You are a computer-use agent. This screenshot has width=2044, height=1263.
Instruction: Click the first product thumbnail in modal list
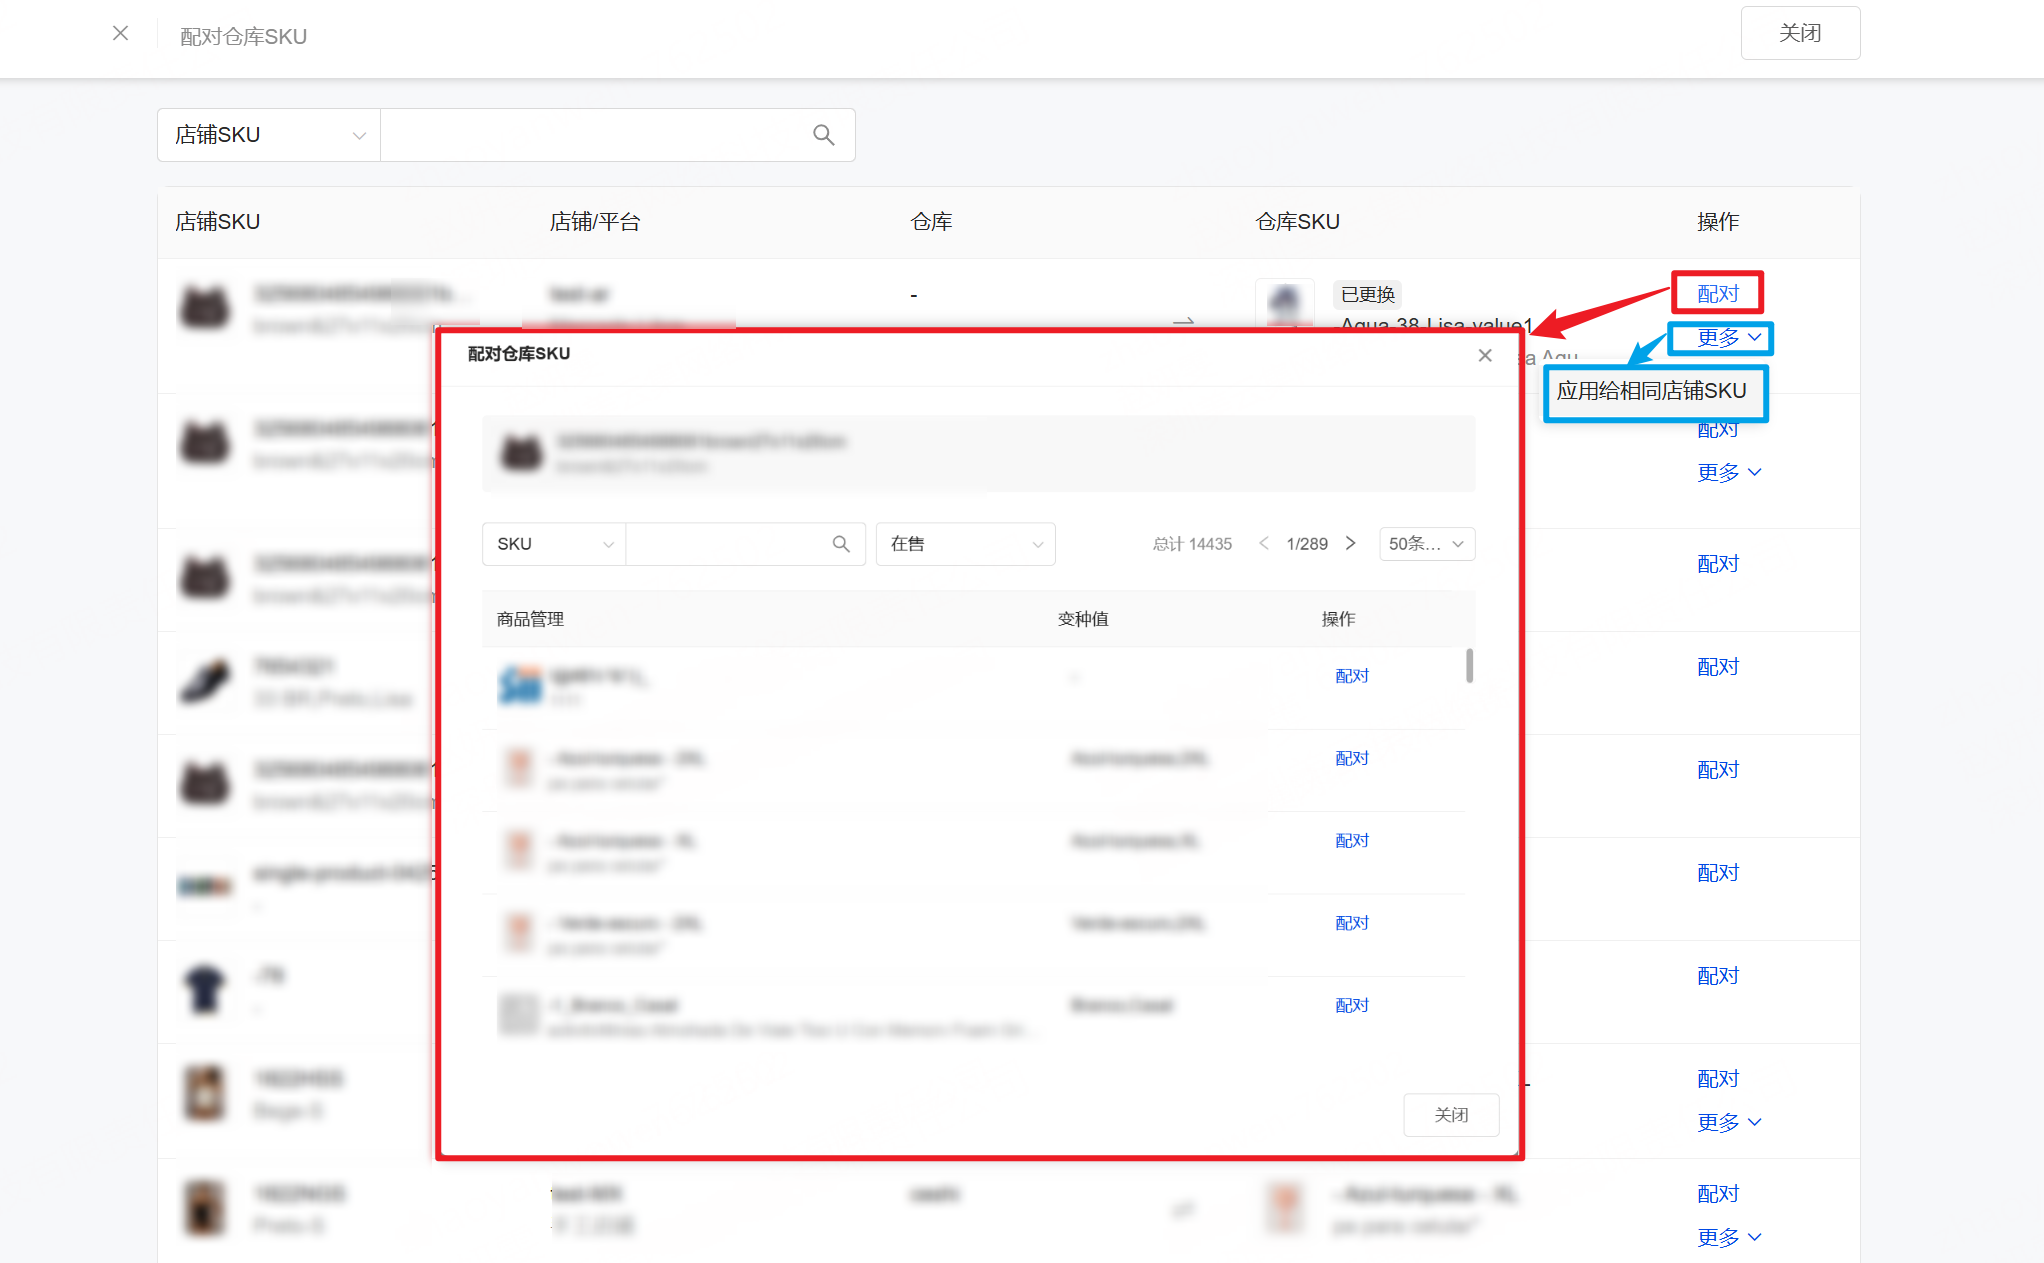pyautogui.click(x=520, y=685)
